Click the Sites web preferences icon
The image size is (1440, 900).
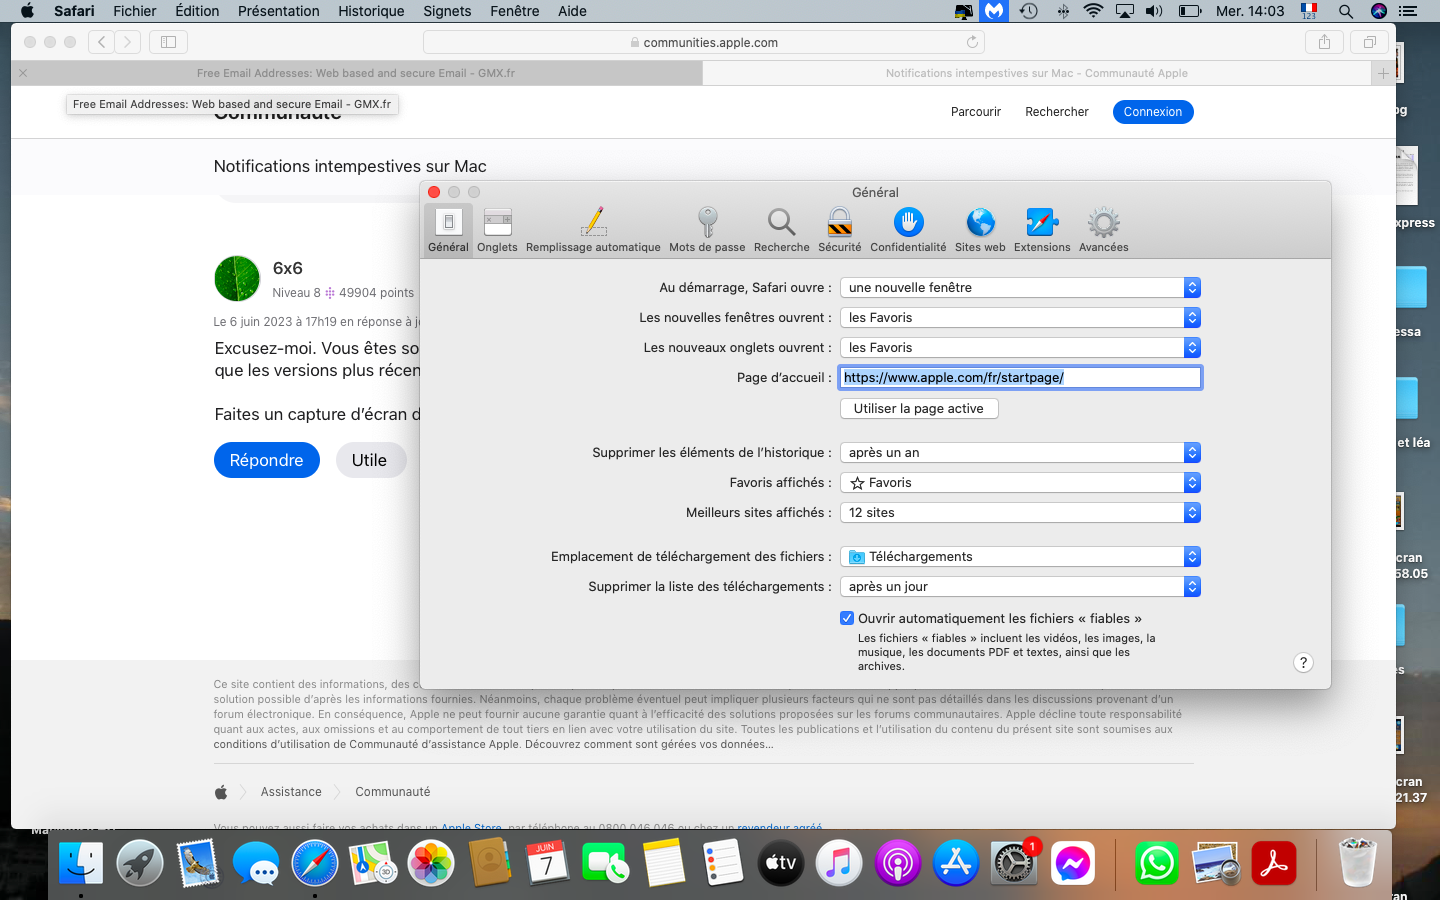pyautogui.click(x=980, y=230)
